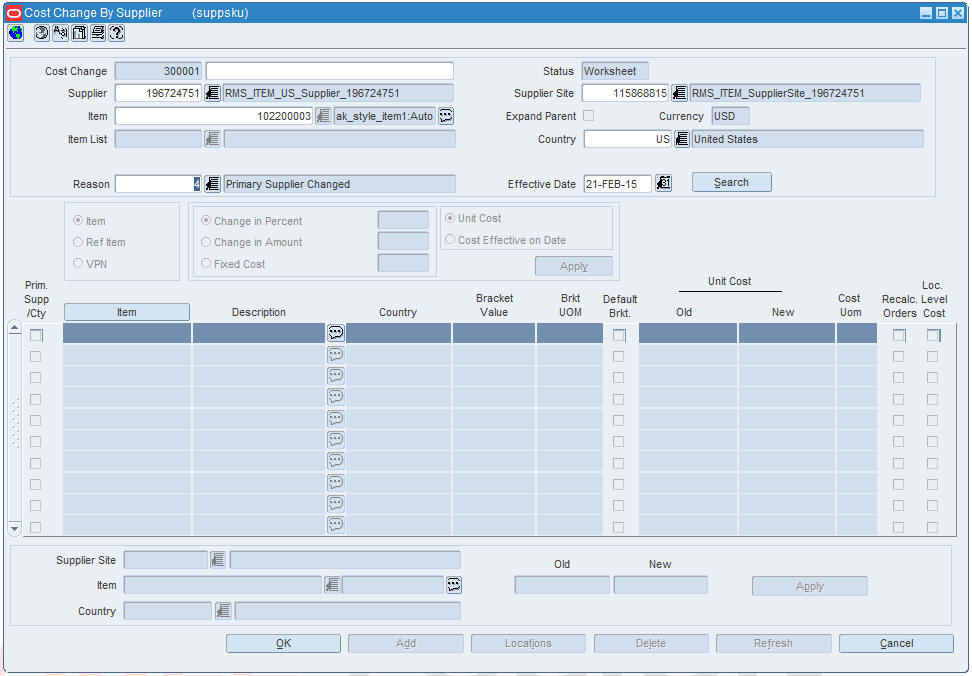This screenshot has height=676, width=972.
Task: Click the Refresh button
Action: pos(773,643)
